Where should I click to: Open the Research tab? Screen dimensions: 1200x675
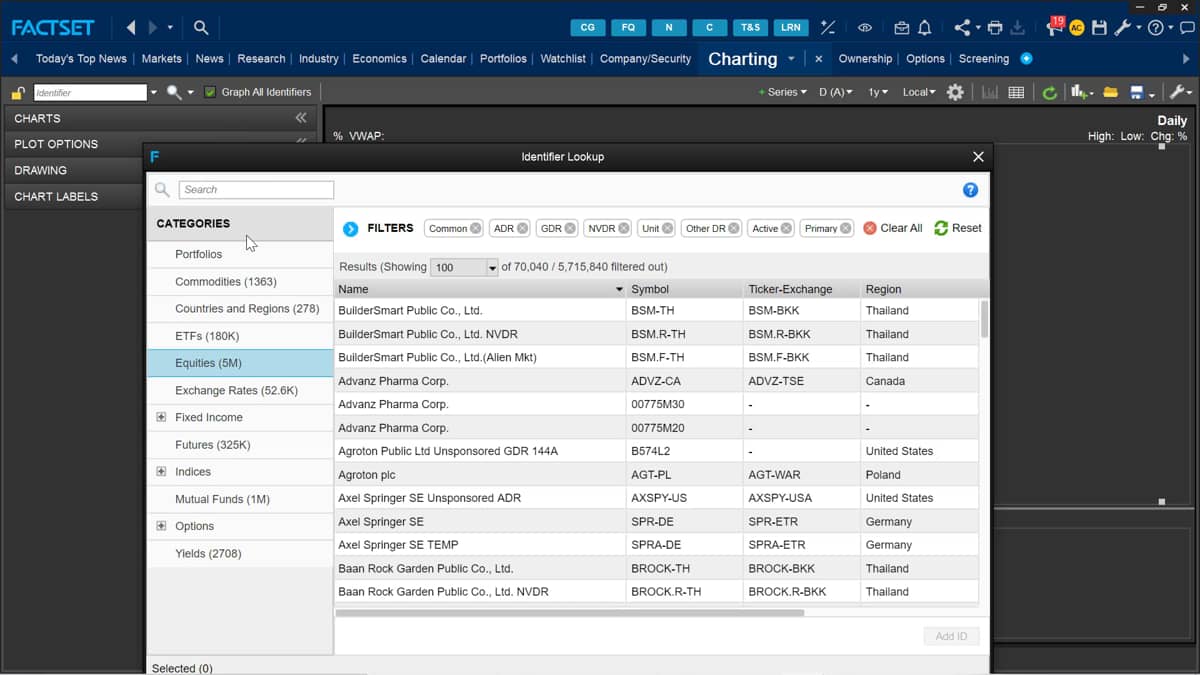tap(261, 58)
